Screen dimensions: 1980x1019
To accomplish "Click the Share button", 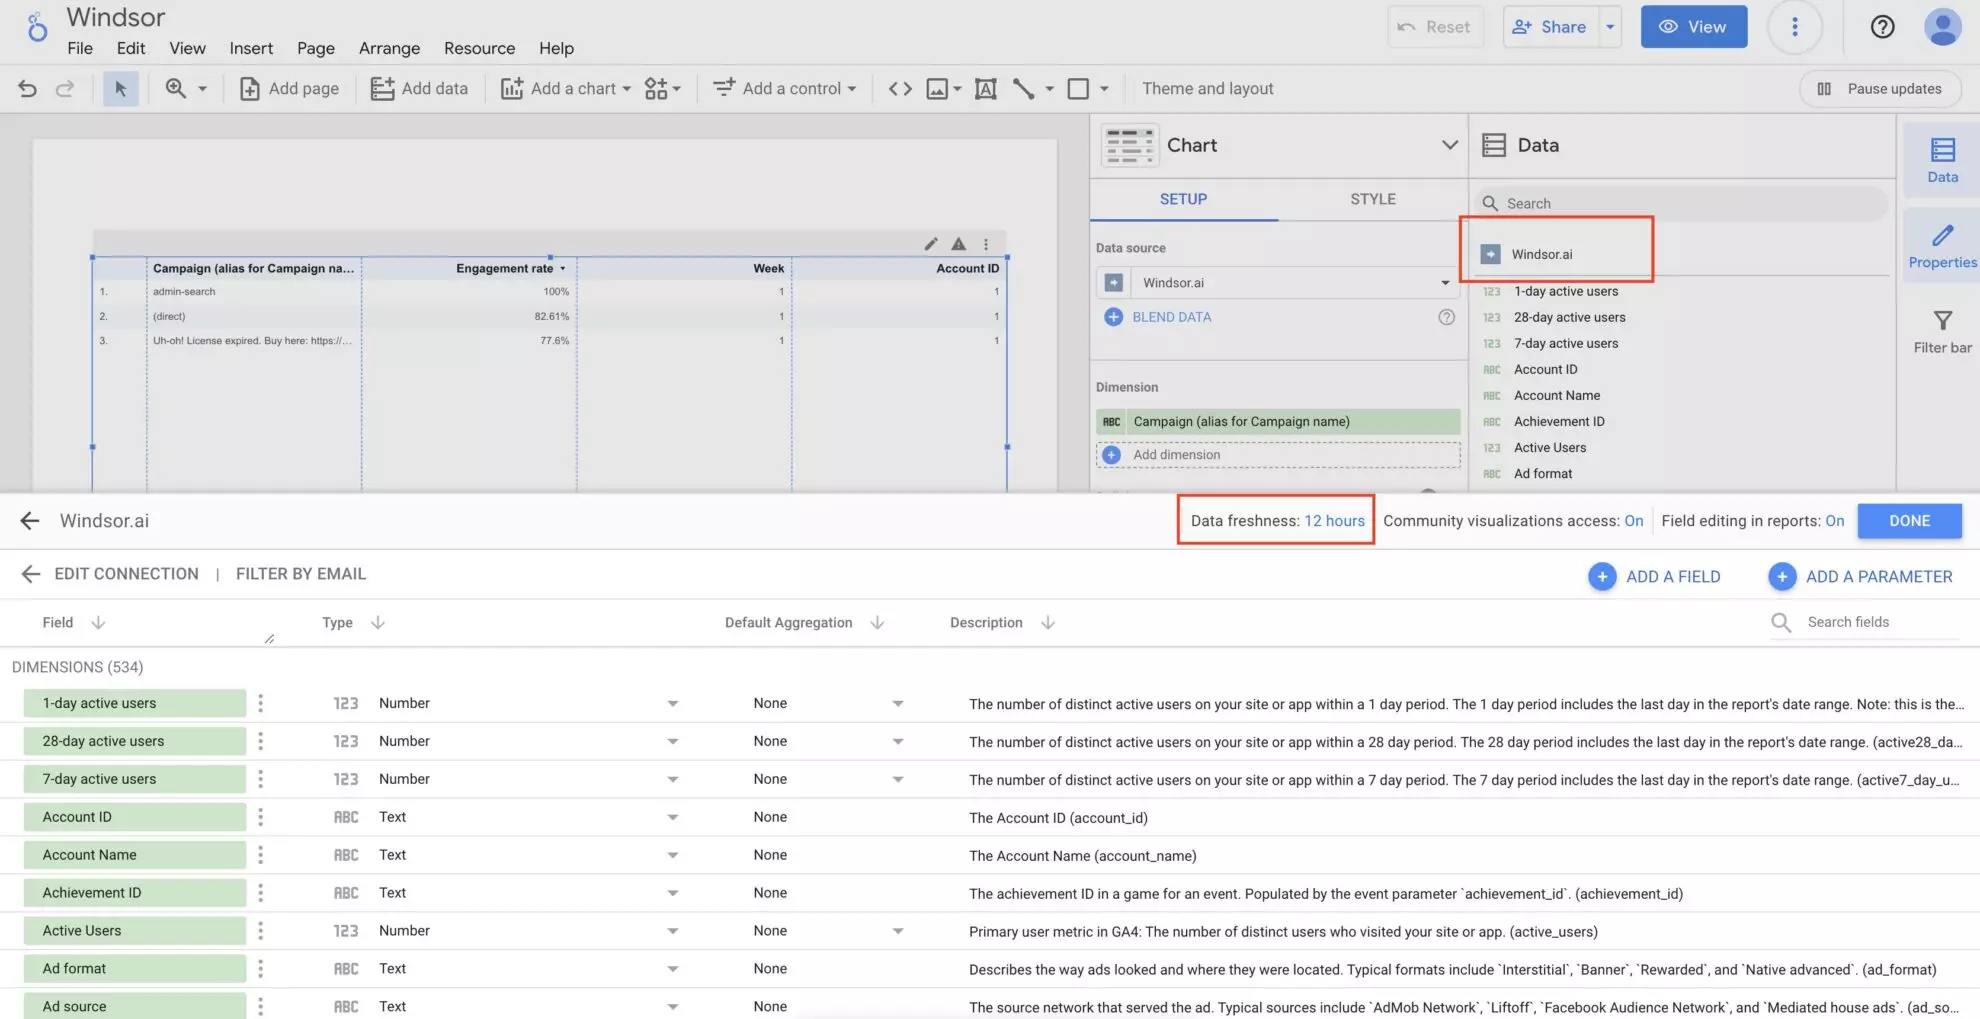I will (x=1549, y=27).
